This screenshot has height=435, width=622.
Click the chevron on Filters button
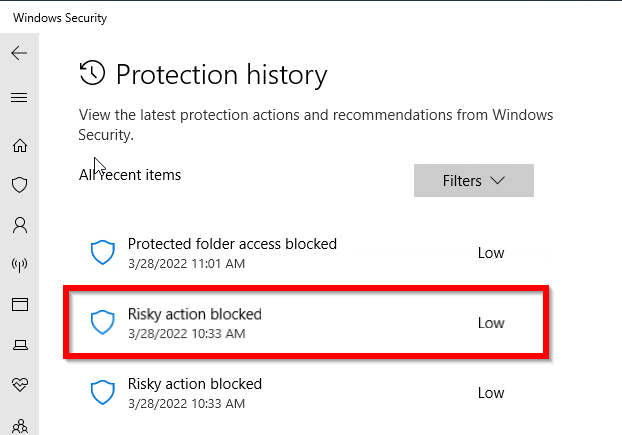[x=497, y=180]
